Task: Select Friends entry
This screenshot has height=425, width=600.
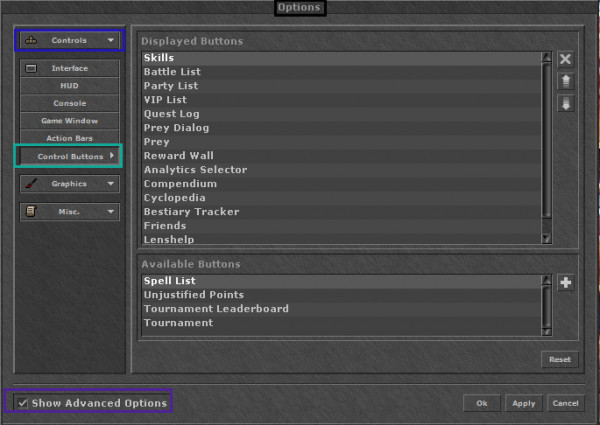Action: click(341, 226)
